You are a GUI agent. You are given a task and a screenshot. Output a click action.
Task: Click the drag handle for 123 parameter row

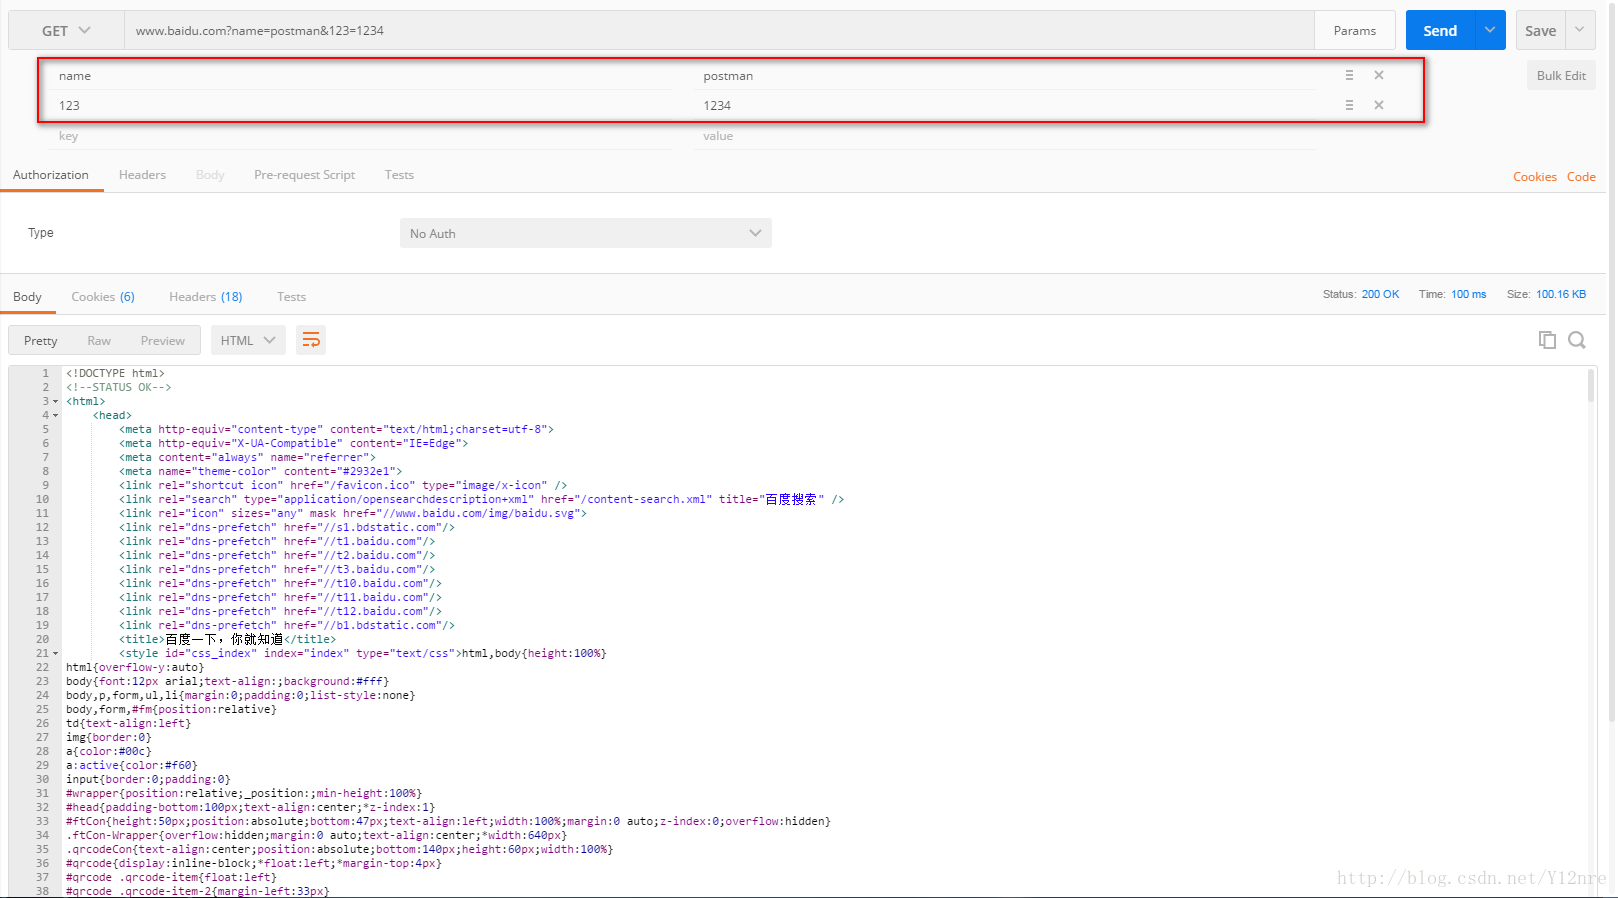pyautogui.click(x=1349, y=105)
